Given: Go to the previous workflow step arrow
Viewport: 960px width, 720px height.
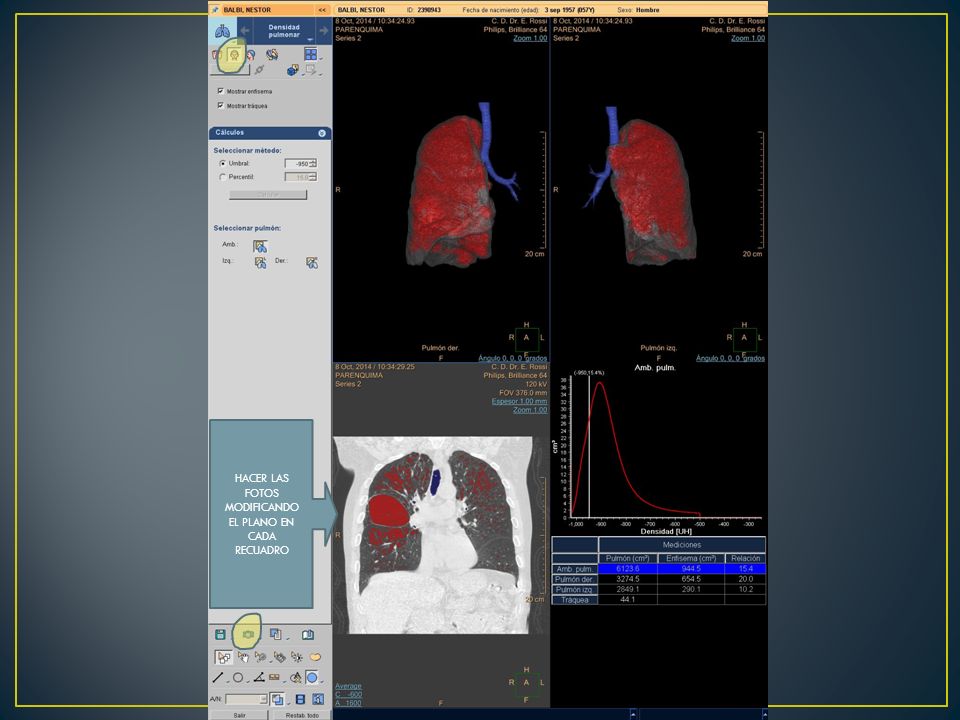Looking at the screenshot, I should (x=245, y=31).
